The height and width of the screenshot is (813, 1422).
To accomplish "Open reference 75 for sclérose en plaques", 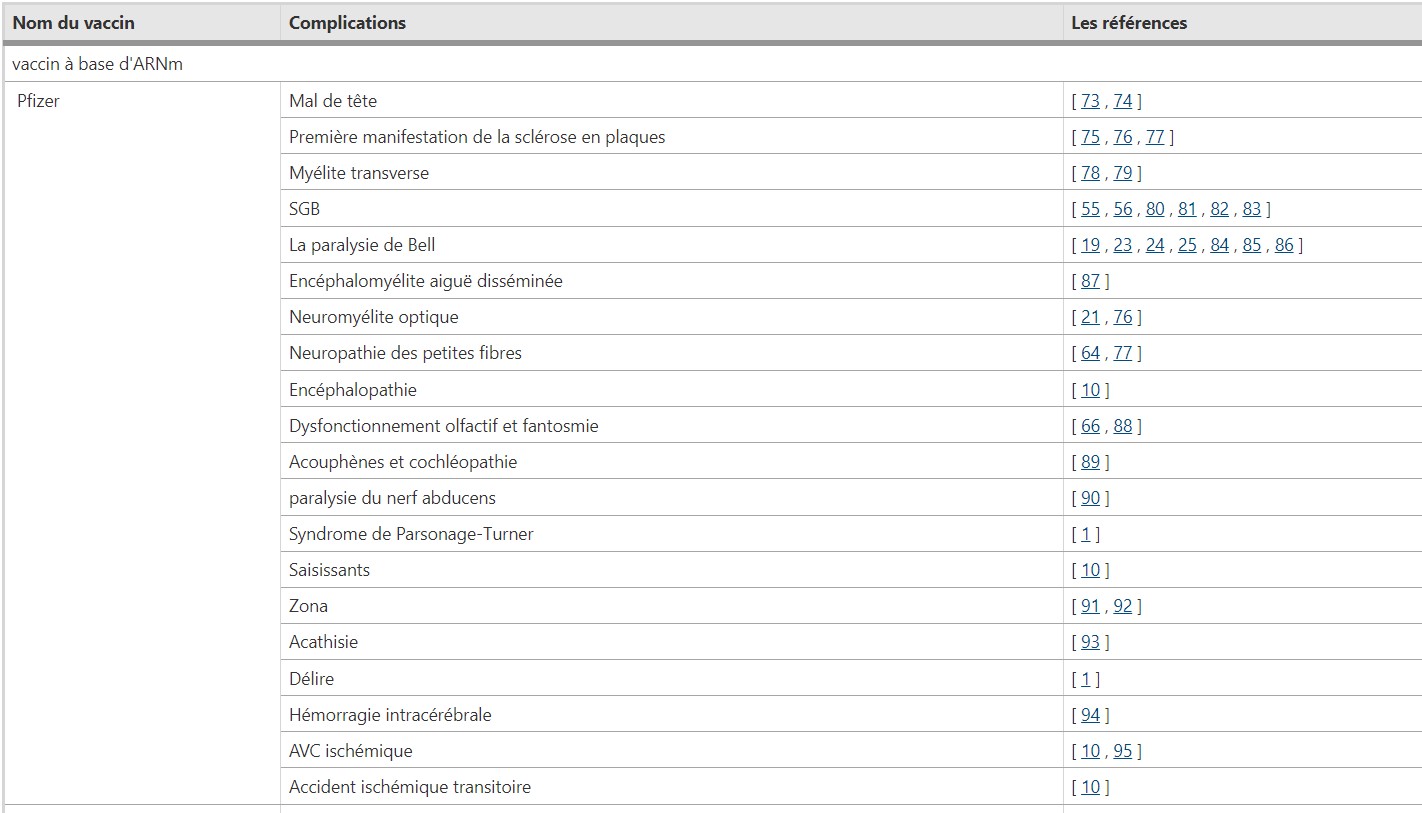I will (x=1090, y=137).
